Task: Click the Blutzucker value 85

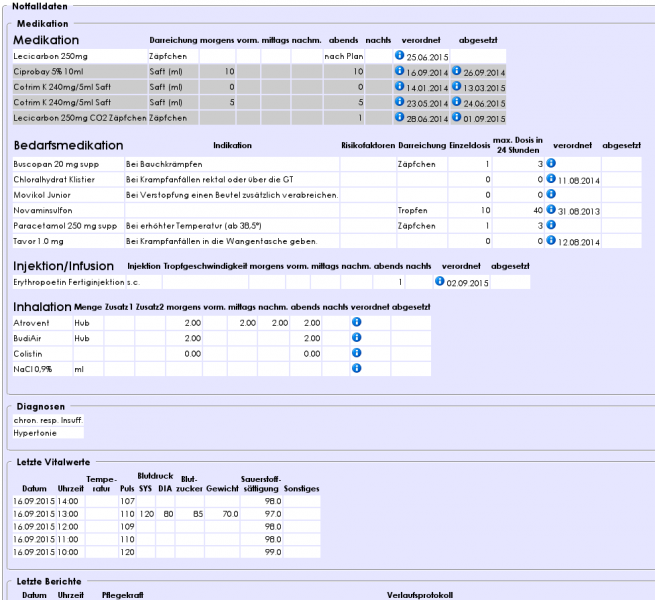Action: (198, 514)
